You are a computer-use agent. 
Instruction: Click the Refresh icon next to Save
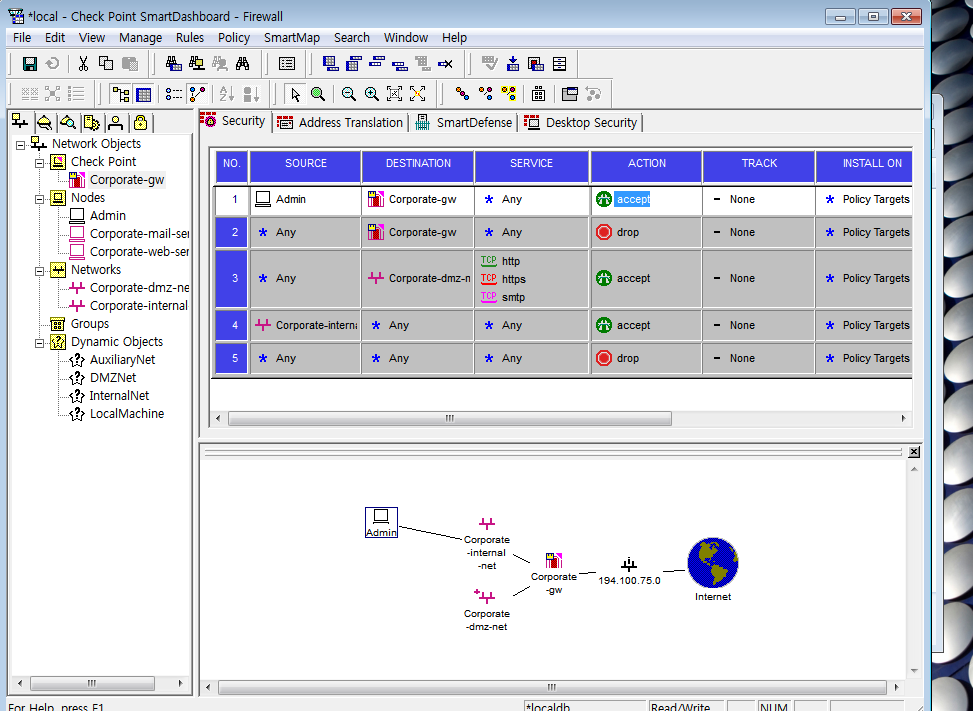point(53,64)
